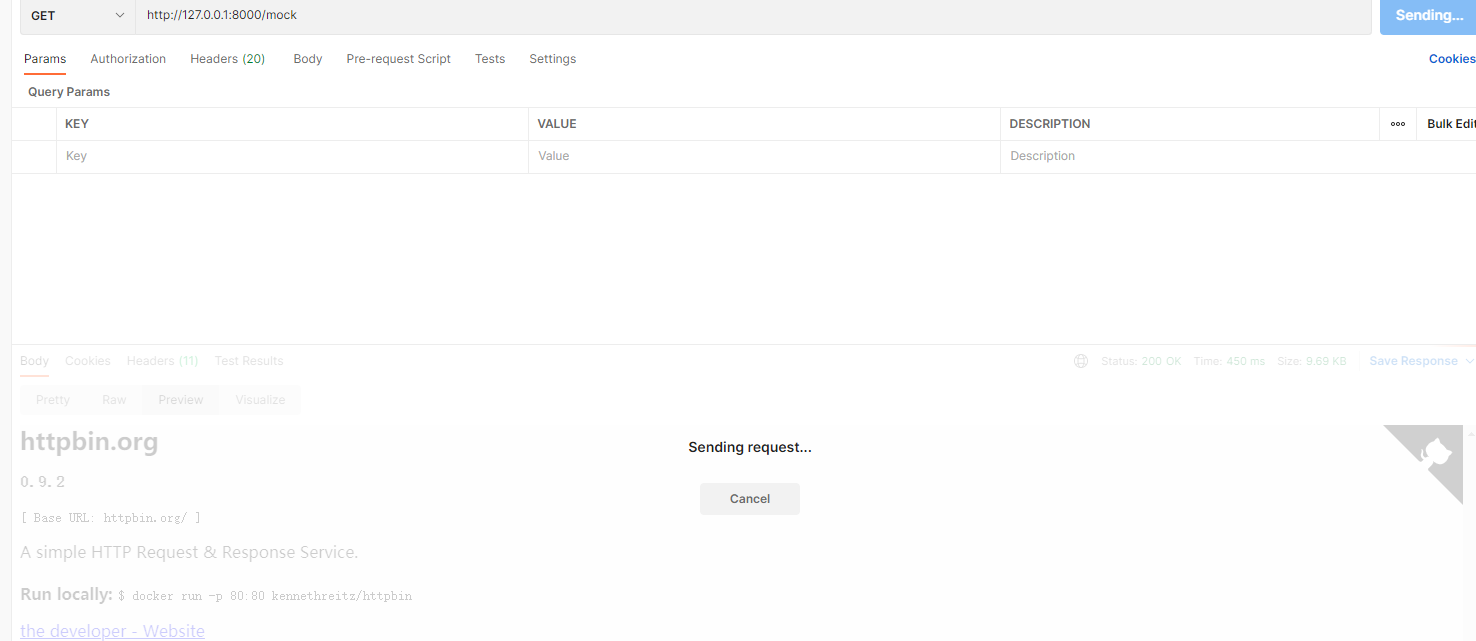Viewport: 1476px width, 641px height.
Task: Open the Pre-request Script tab
Action: tap(399, 59)
